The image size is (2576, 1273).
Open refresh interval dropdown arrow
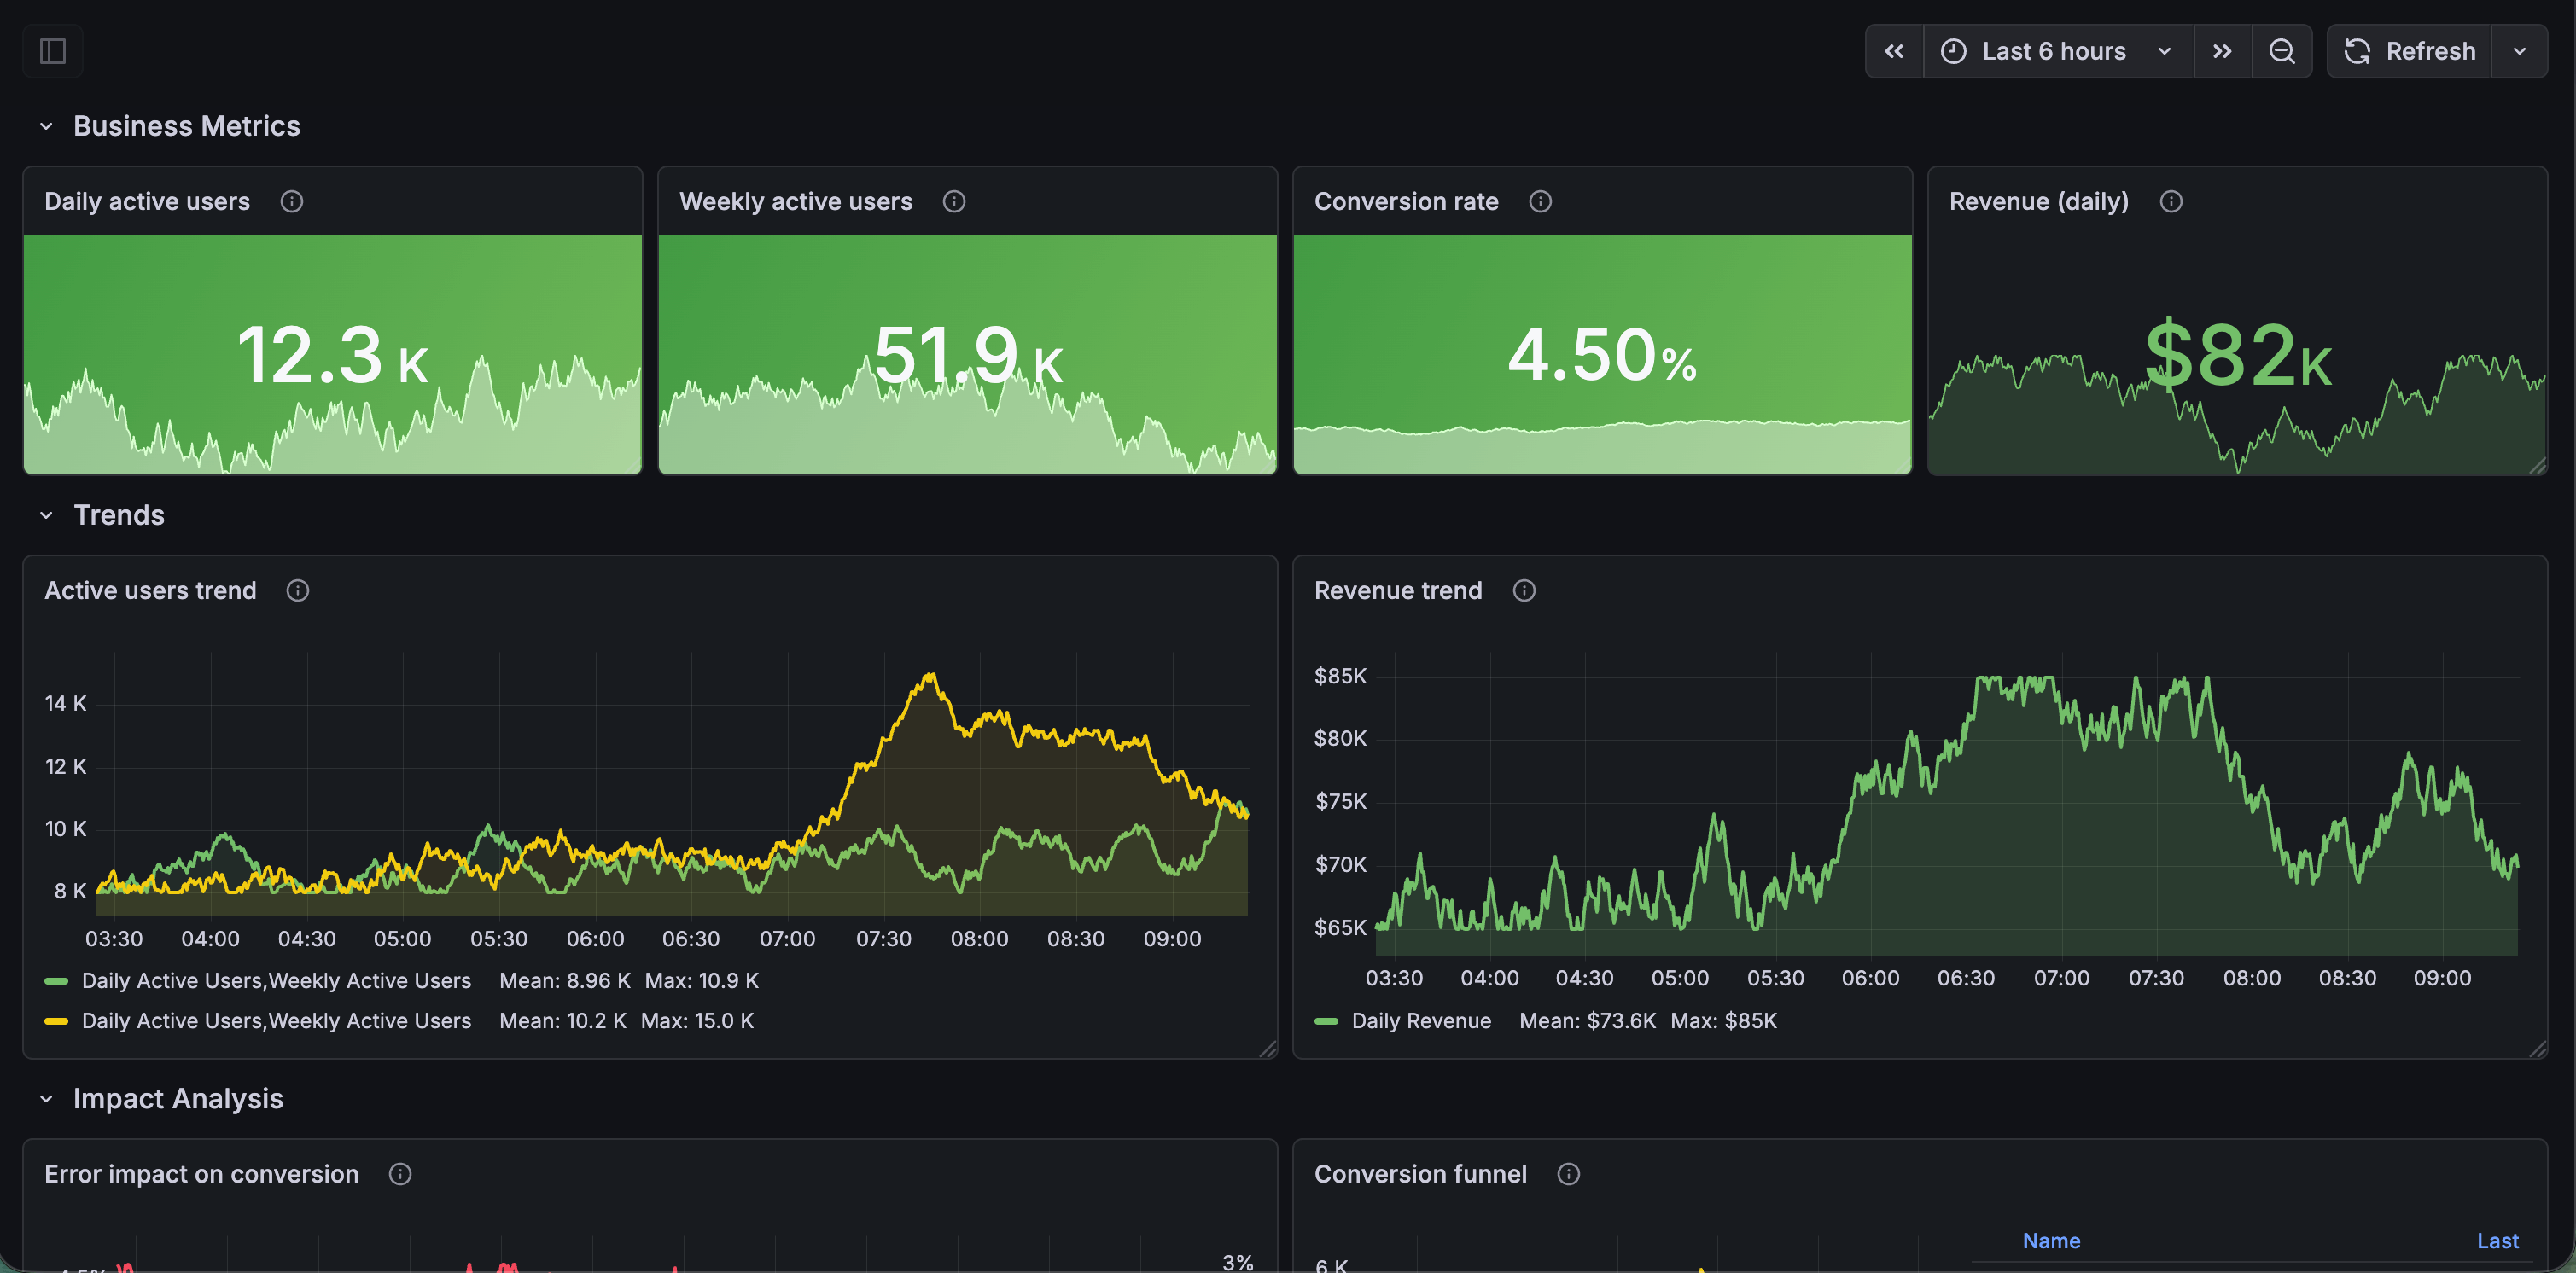click(x=2520, y=51)
